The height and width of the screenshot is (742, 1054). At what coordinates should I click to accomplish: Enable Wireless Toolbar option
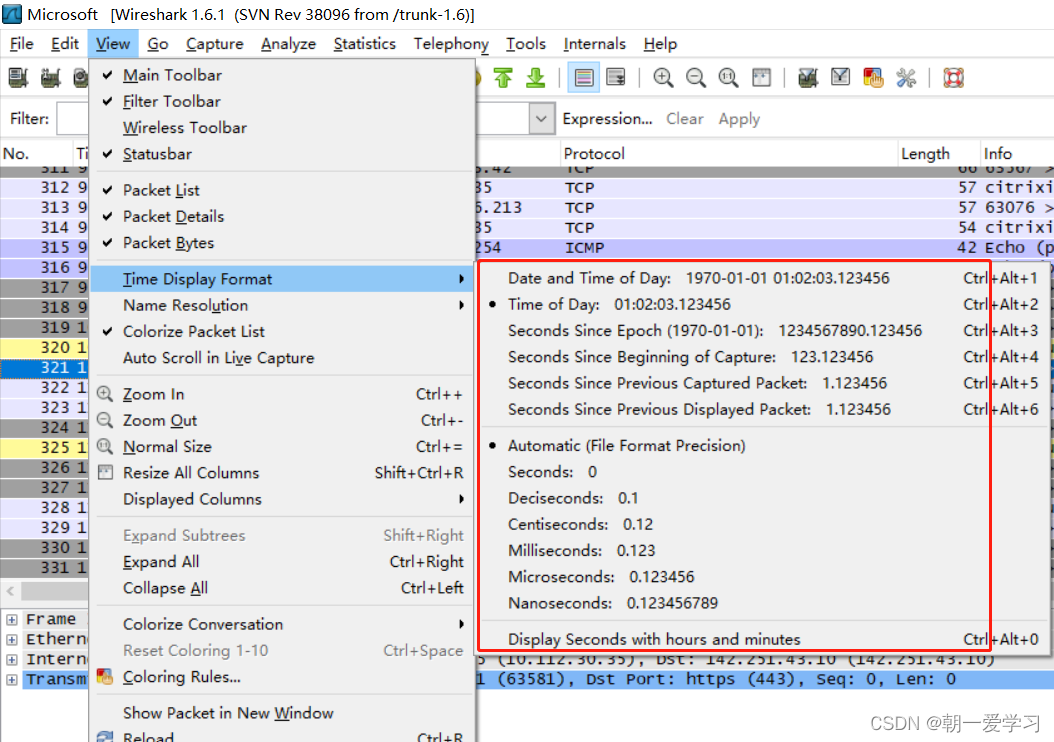(284, 128)
